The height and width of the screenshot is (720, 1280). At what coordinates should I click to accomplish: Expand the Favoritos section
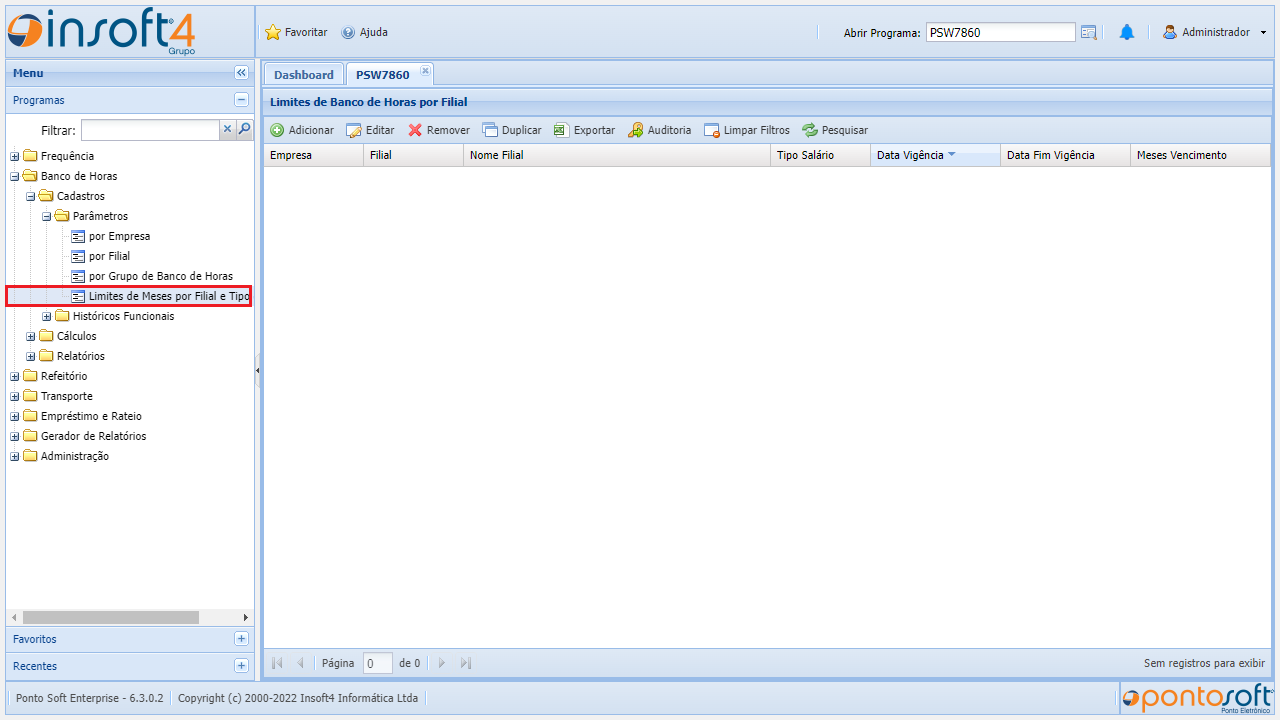click(241, 639)
